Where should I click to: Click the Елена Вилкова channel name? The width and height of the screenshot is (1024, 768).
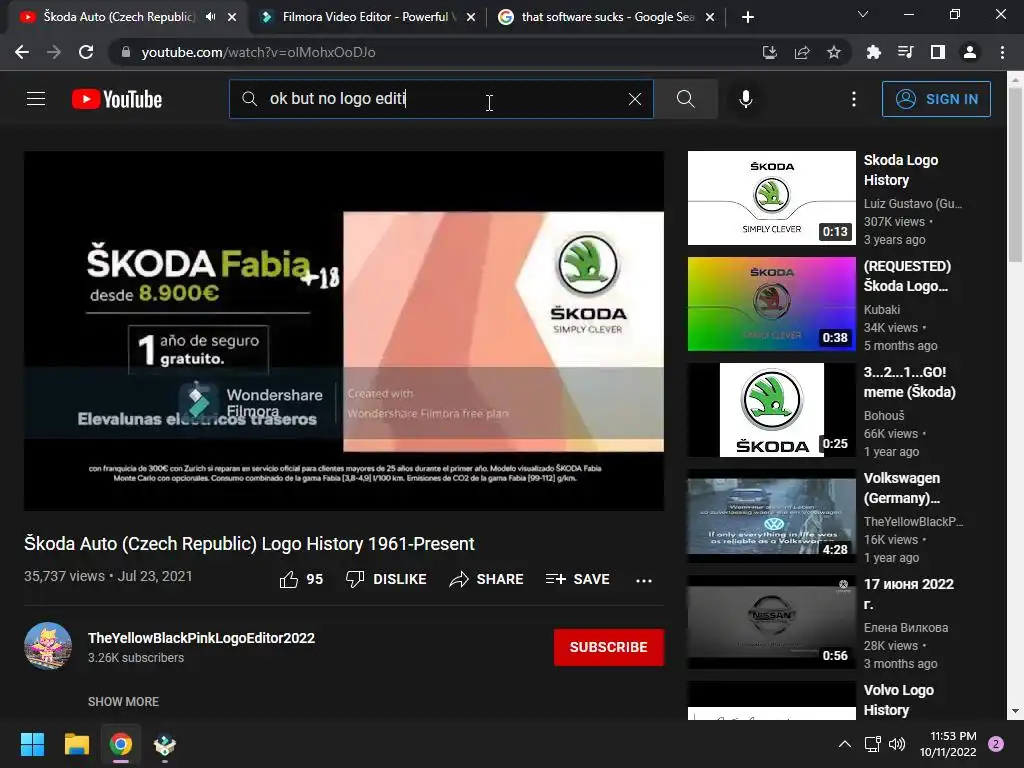[906, 628]
